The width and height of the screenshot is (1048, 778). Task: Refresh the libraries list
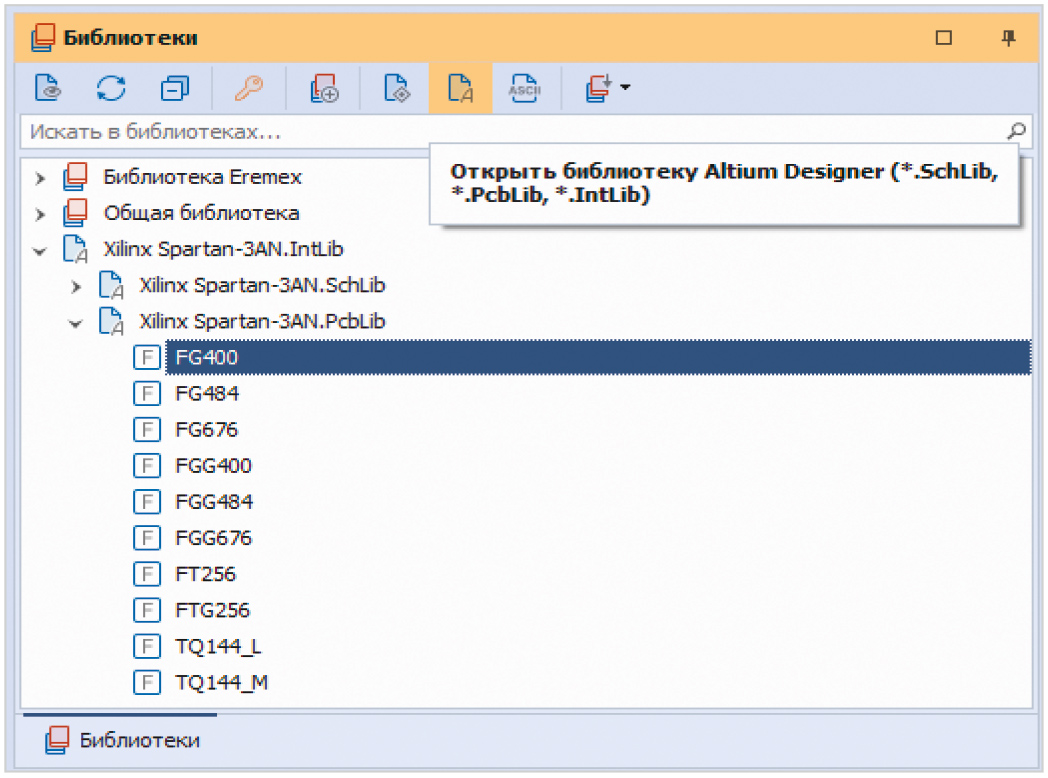click(x=111, y=88)
